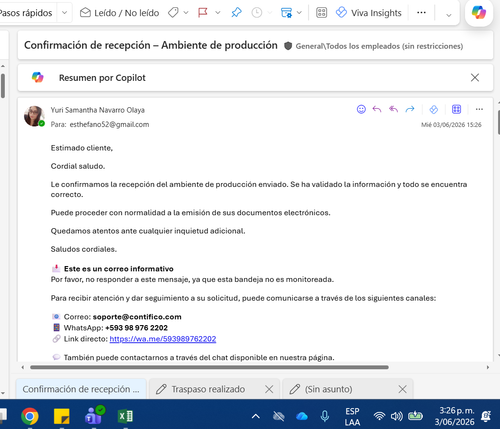
Task: Open the ESP LAA language switcher
Action: click(352, 417)
